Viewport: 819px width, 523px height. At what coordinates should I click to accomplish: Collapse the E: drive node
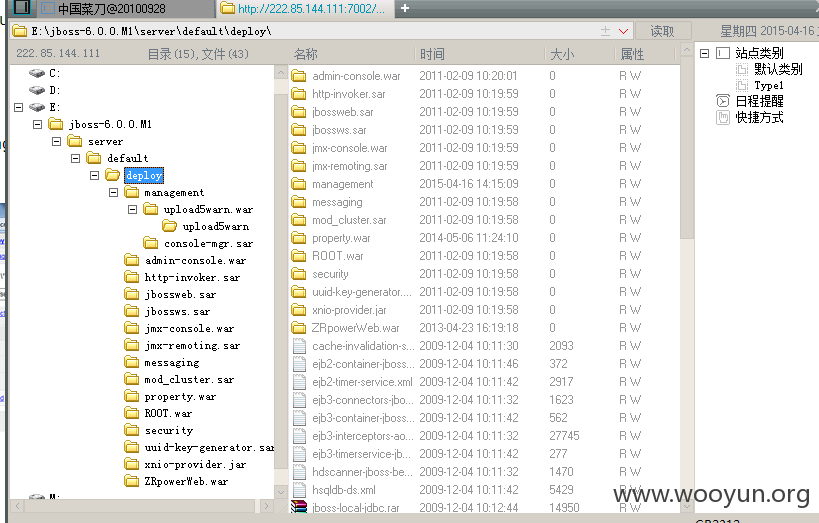[x=19, y=107]
